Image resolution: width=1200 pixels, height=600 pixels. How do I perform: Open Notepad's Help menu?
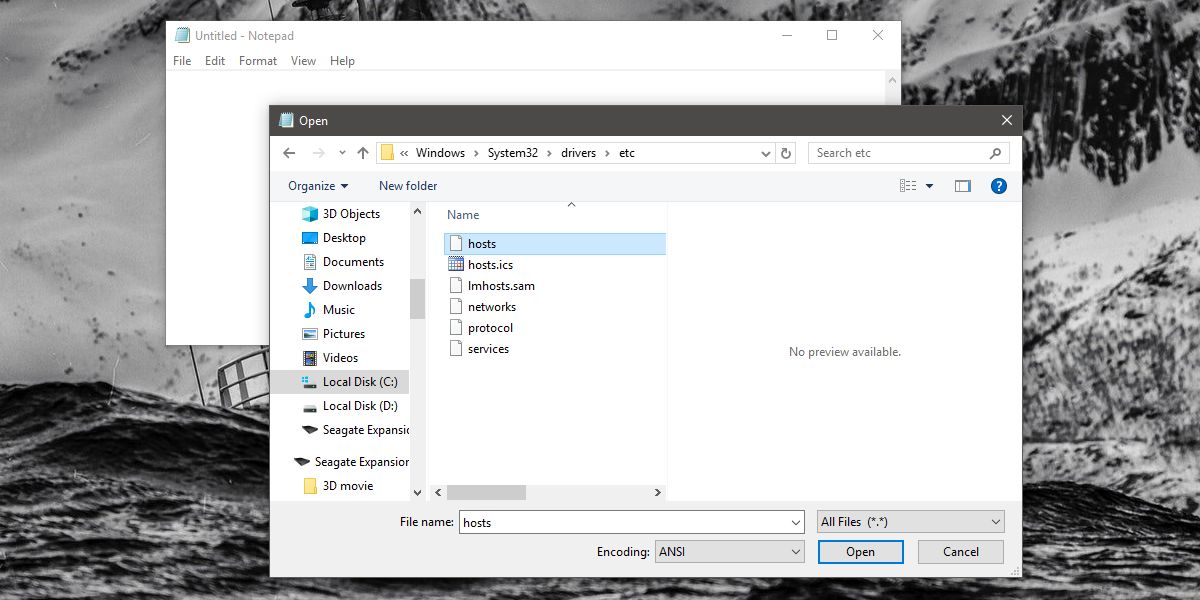coord(342,61)
